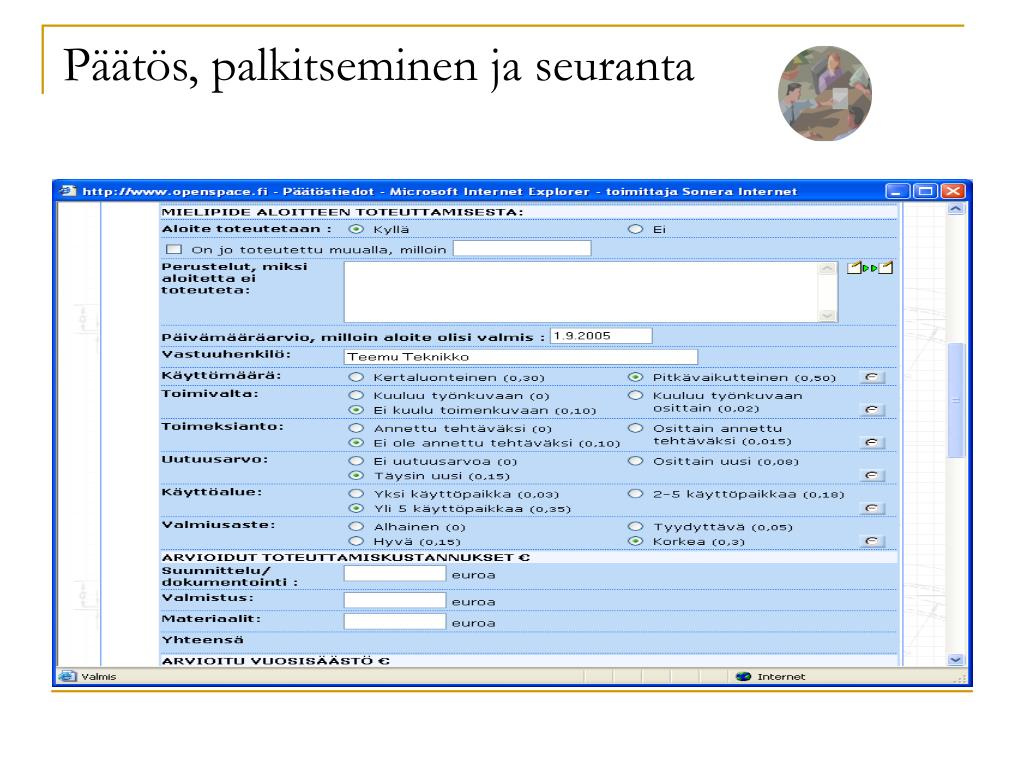Click the 'Valmis' status bar text
Viewport: 1024px width, 768px height.
pyautogui.click(x=99, y=677)
